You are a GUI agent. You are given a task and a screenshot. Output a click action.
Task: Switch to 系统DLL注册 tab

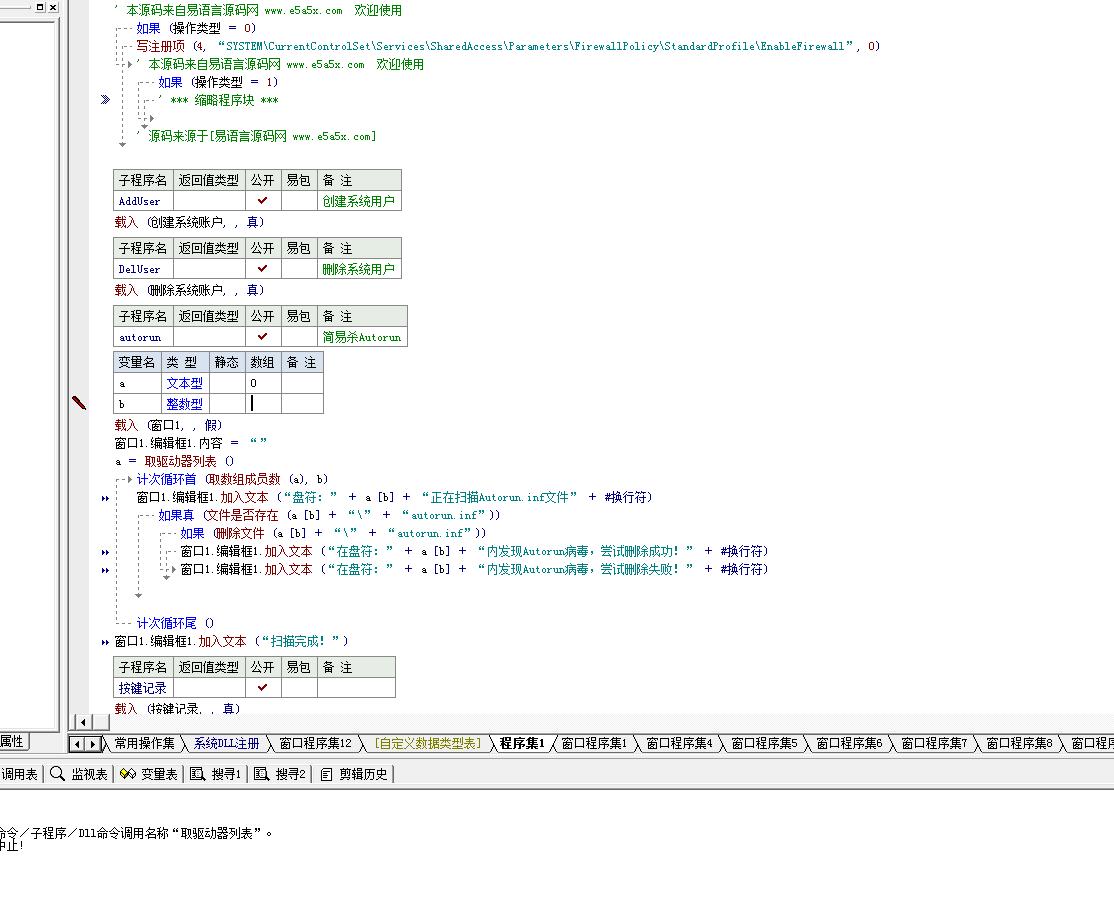pos(227,743)
